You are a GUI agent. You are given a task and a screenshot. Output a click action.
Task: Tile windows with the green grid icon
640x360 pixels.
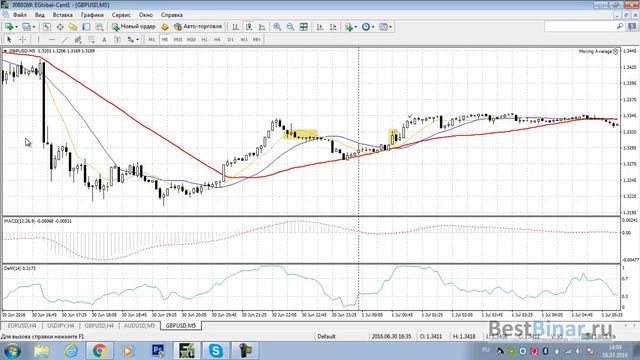[x=304, y=27]
